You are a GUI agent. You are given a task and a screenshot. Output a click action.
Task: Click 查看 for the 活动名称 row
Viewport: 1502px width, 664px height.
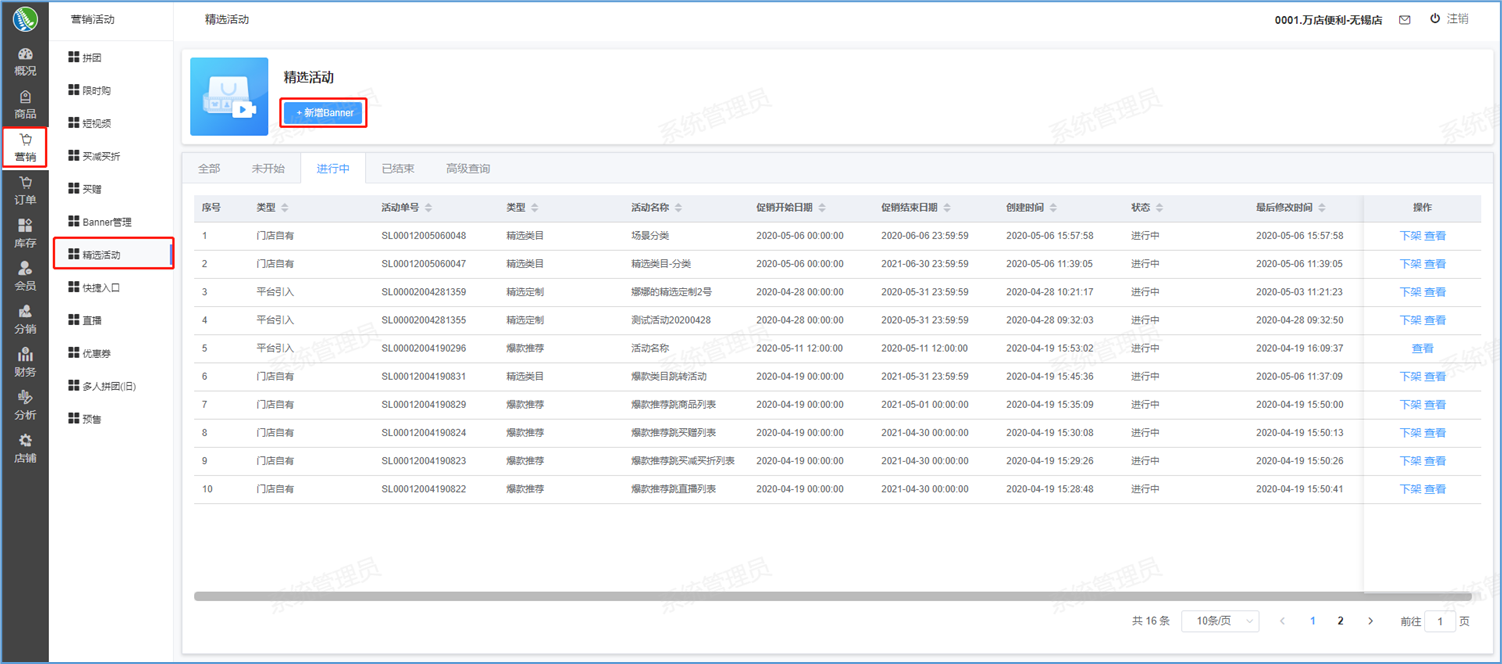(1422, 349)
